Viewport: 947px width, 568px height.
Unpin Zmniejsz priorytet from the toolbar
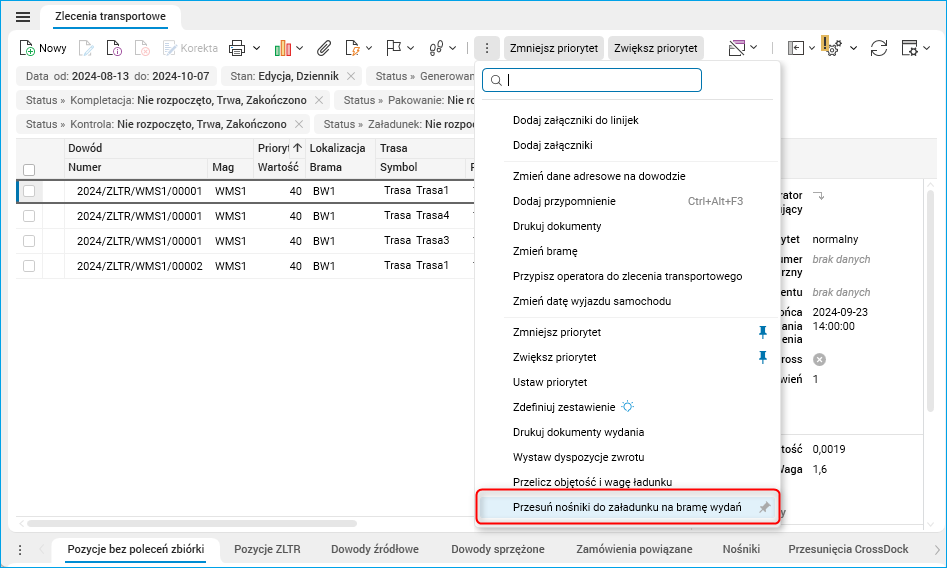(x=763, y=332)
